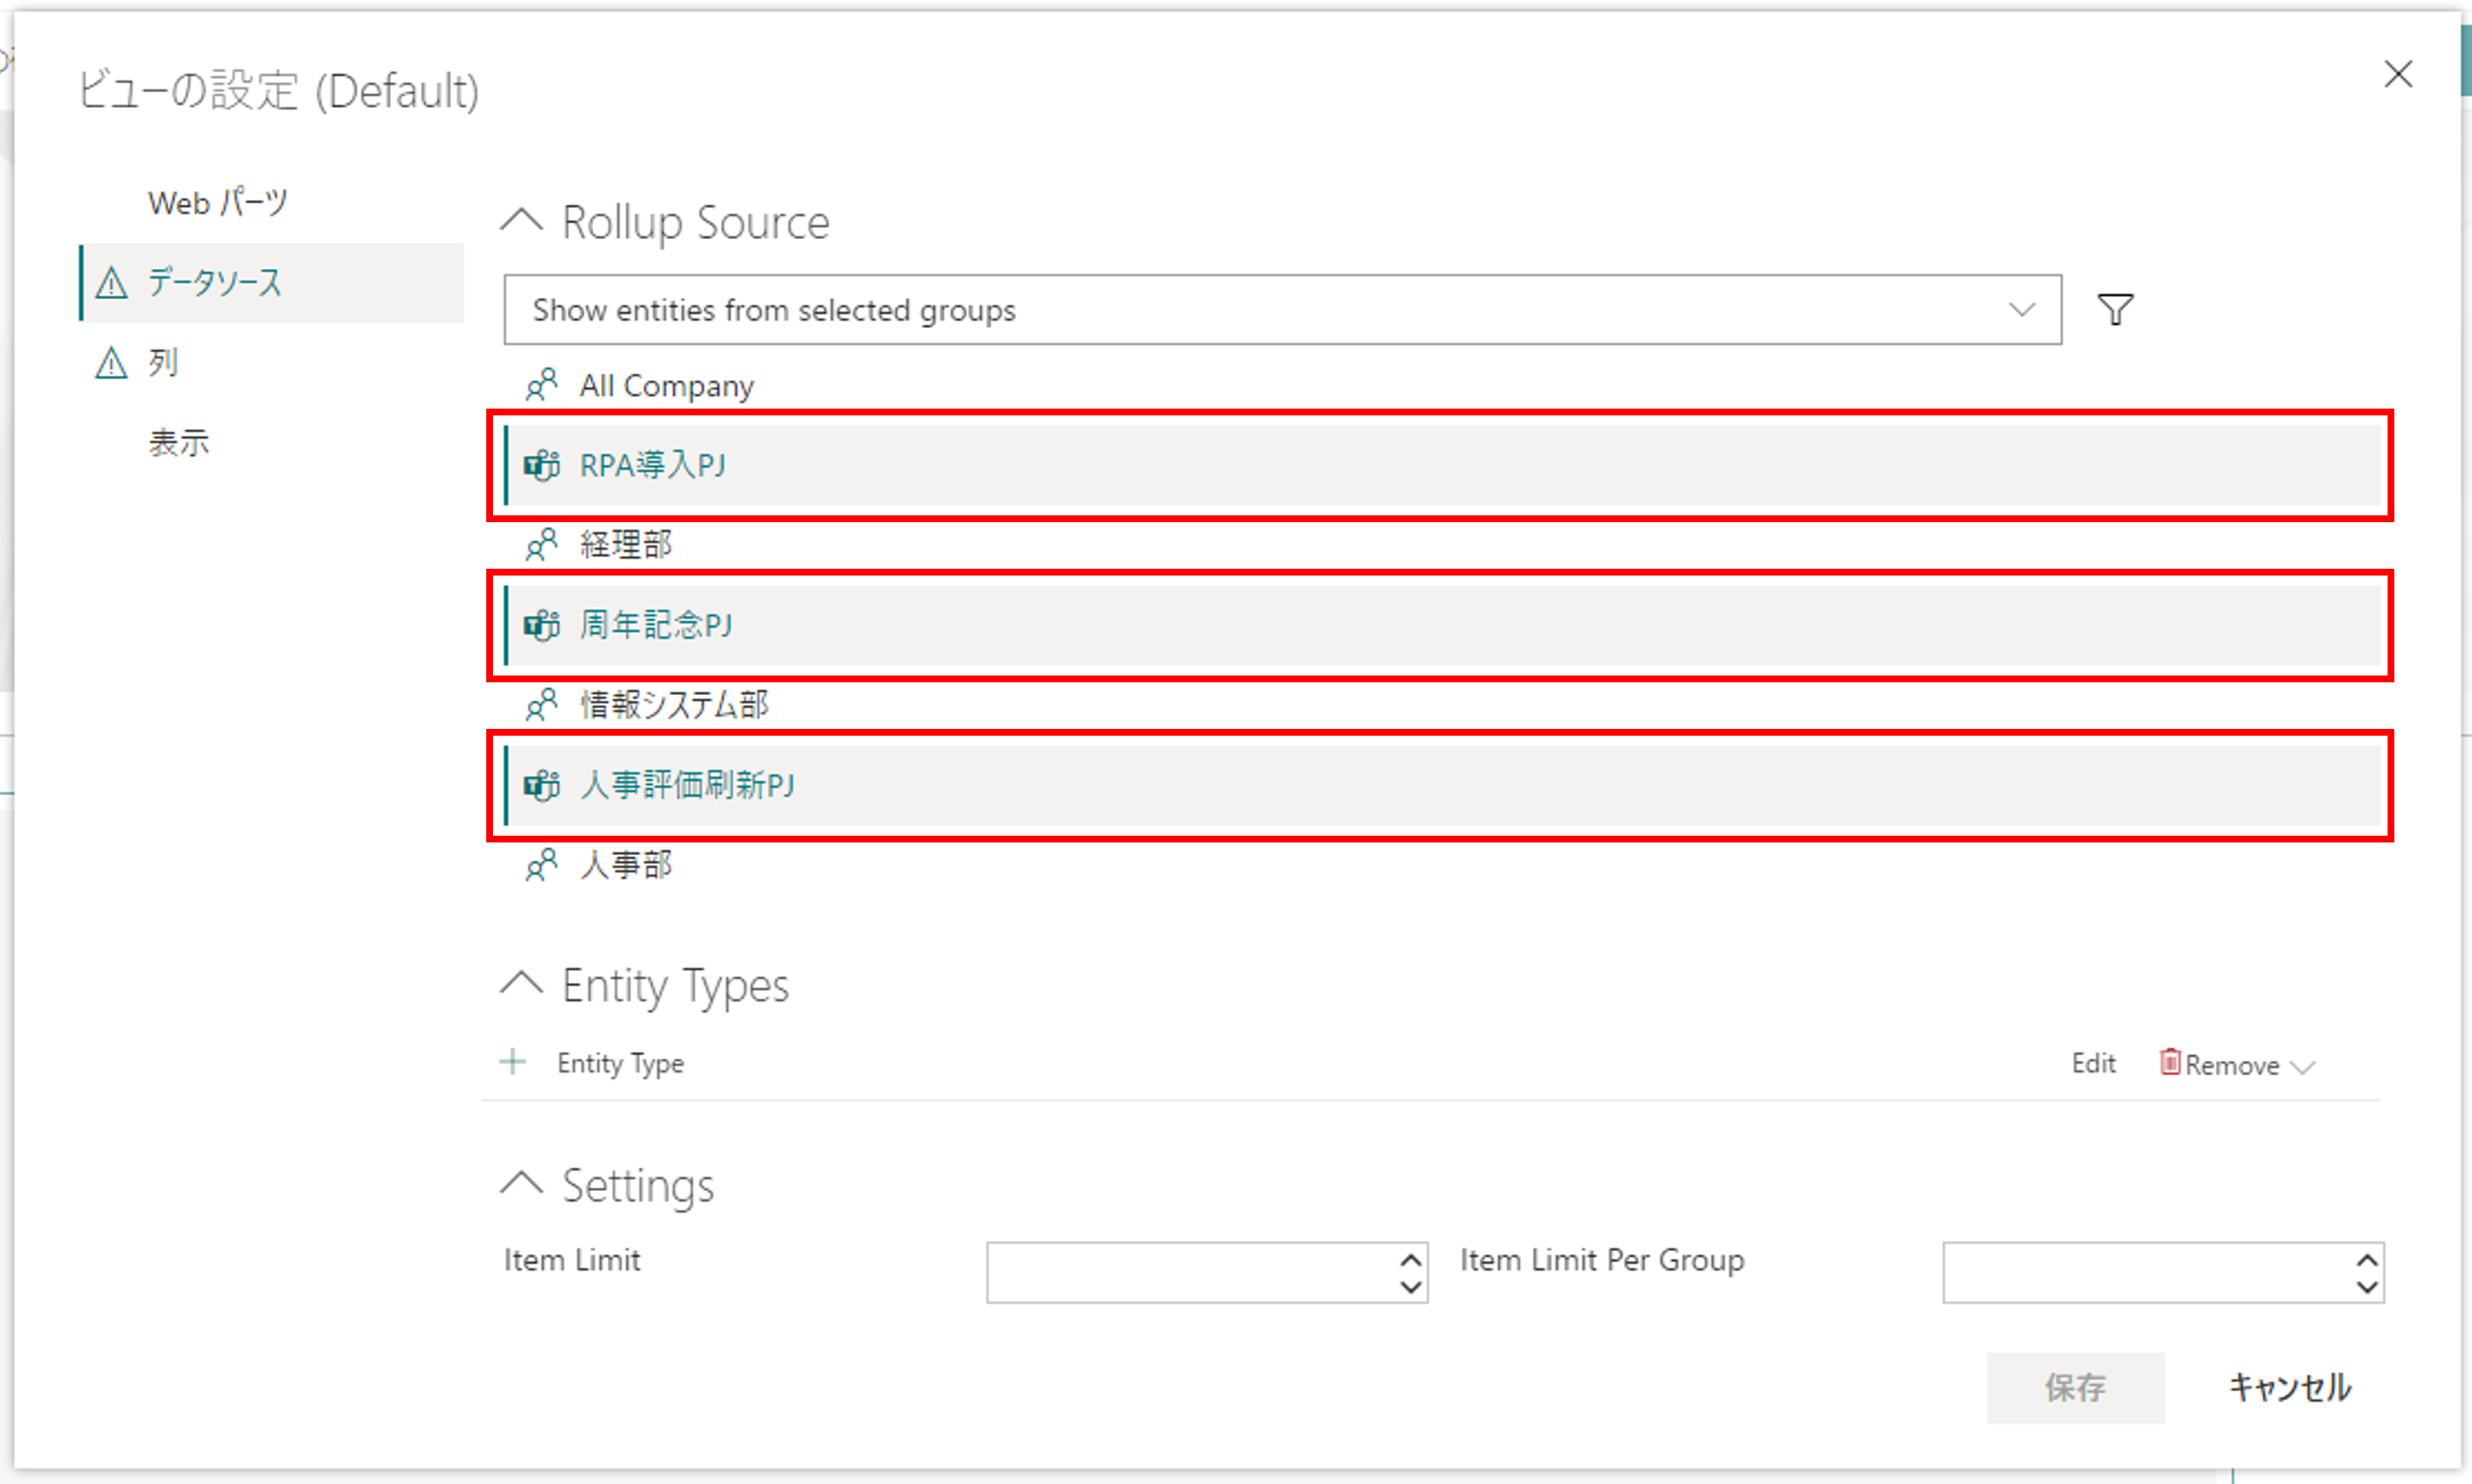Select the 経理部 group

(x=626, y=545)
